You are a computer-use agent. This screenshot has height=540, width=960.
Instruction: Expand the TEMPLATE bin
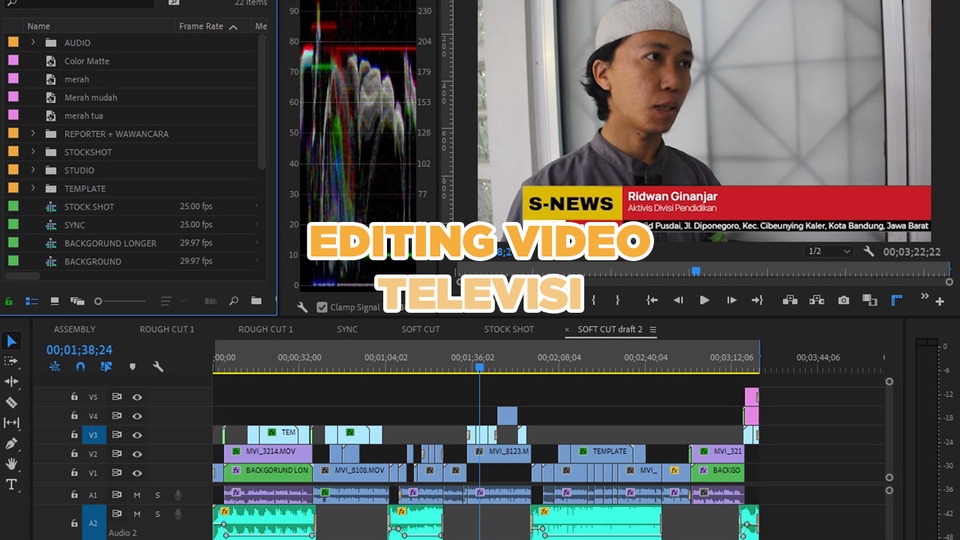33,188
